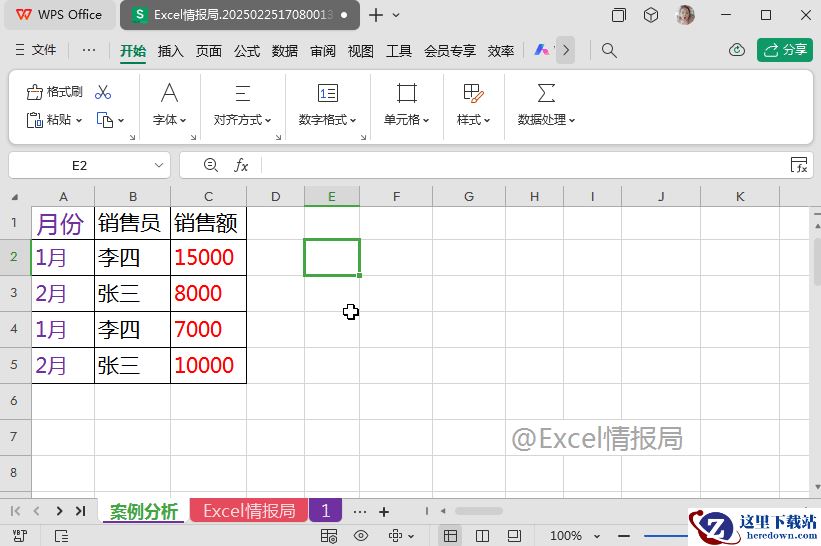821x546 pixels.
Task: Open the Alignment (对齐方式) group icon
Action: 242,93
